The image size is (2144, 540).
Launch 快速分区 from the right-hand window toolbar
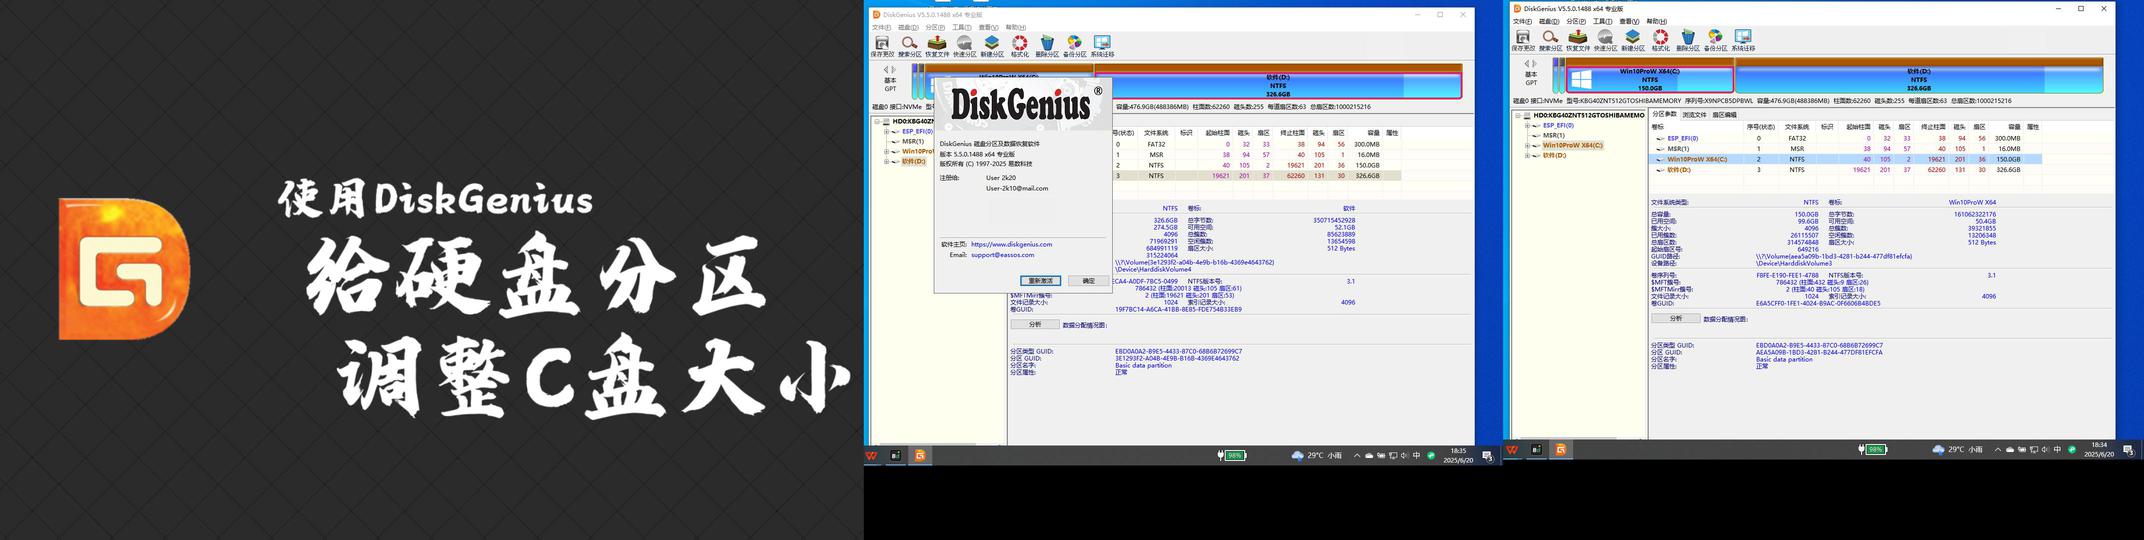point(1605,40)
